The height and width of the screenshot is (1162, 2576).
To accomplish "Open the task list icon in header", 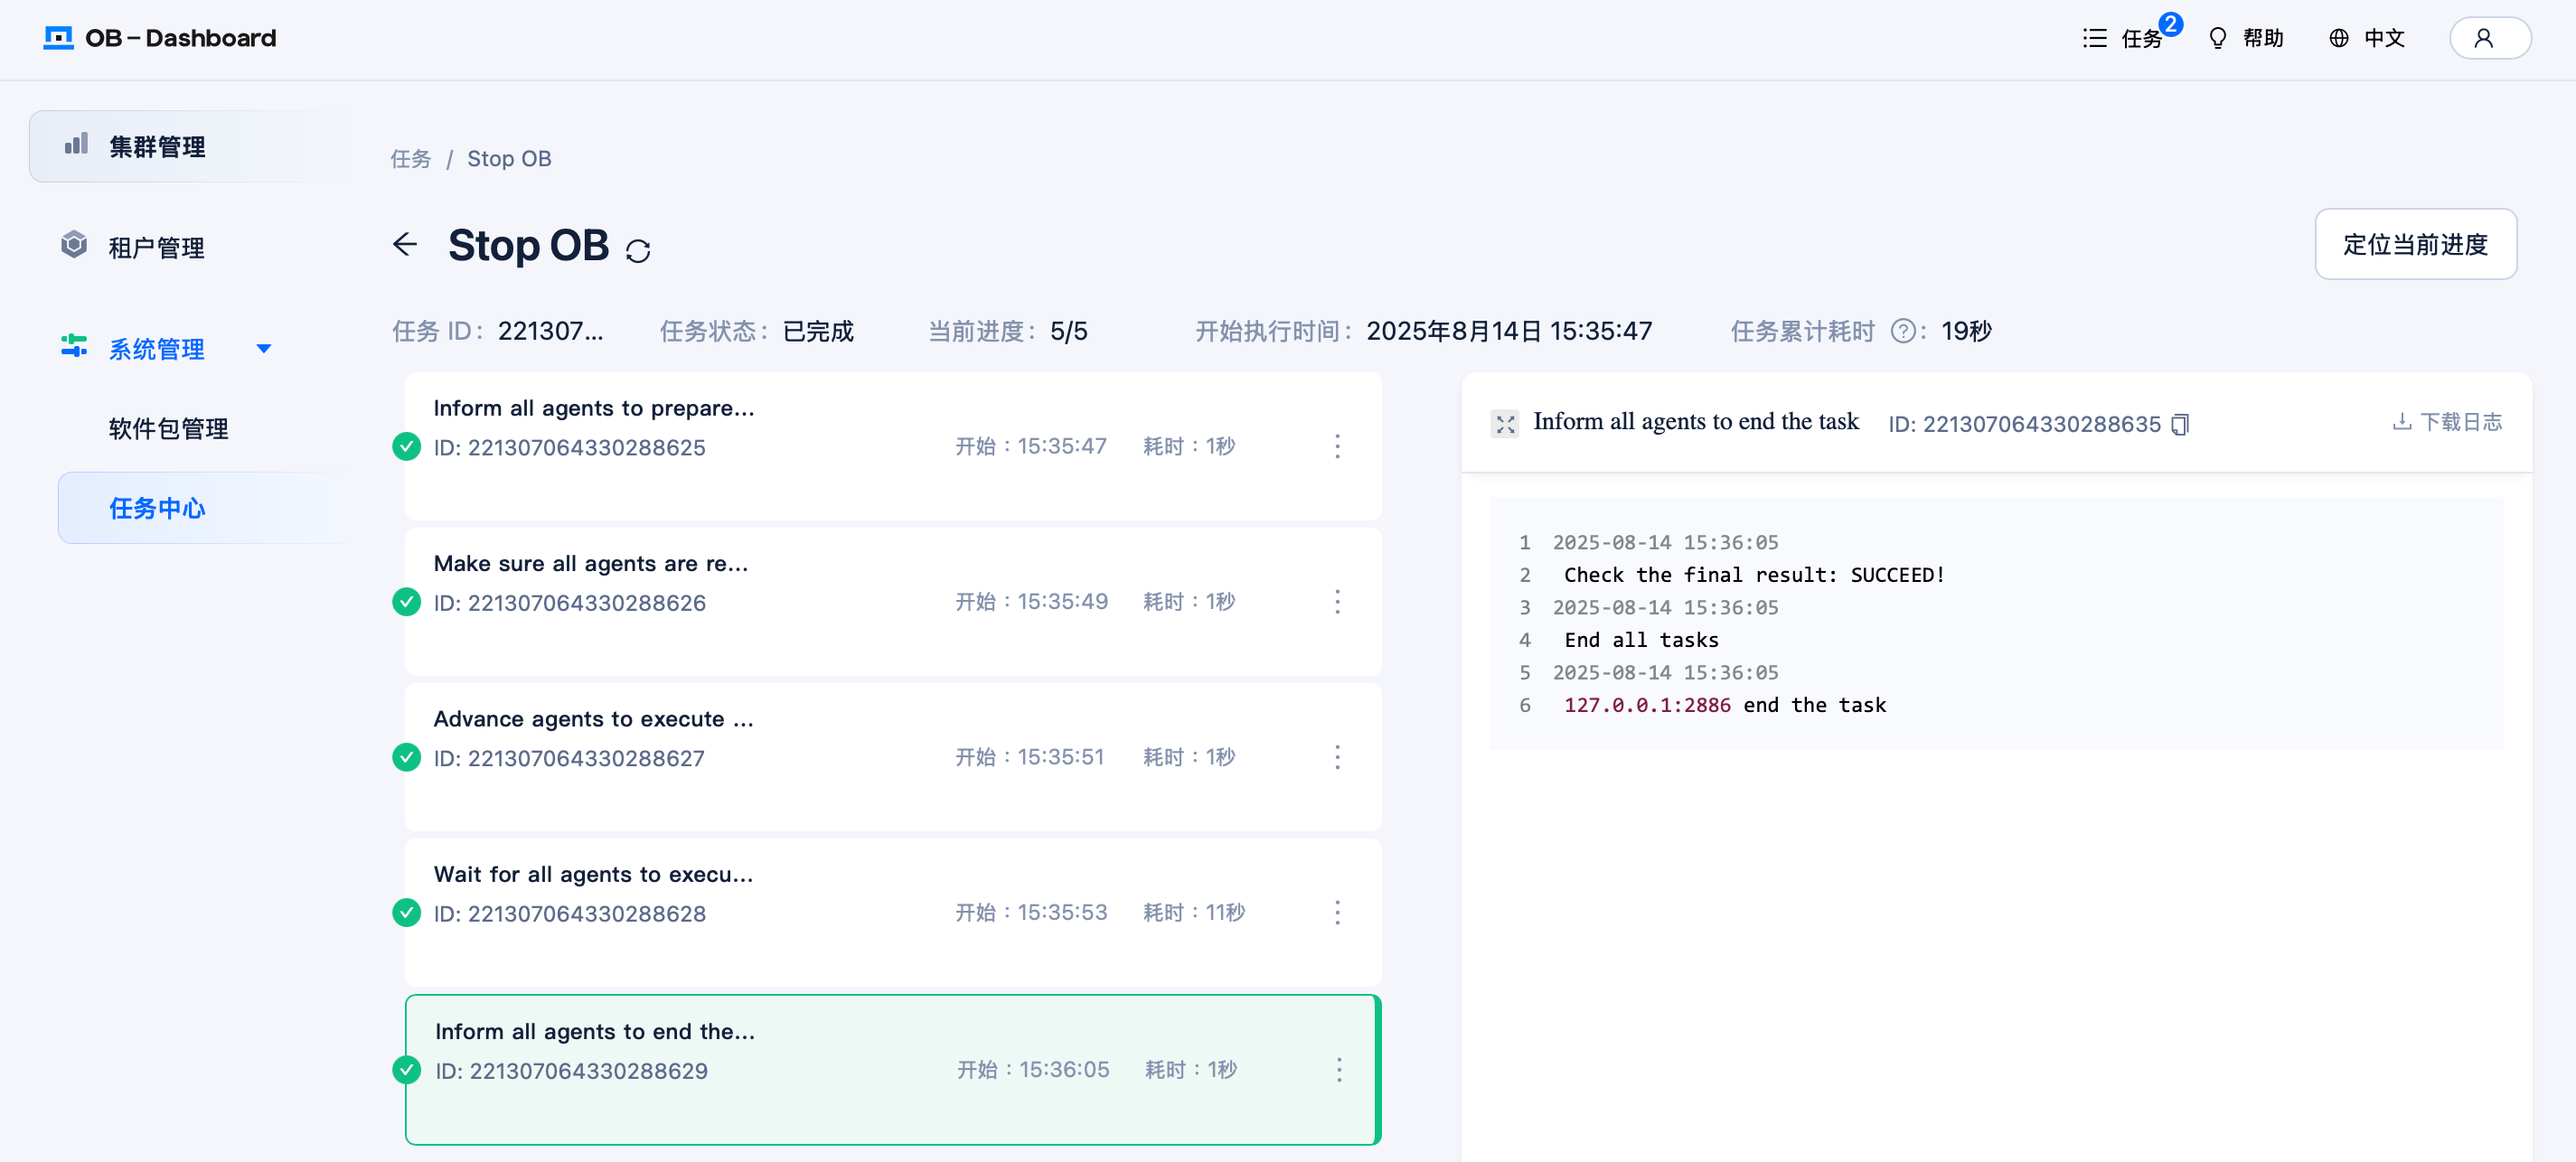I will (x=2094, y=38).
